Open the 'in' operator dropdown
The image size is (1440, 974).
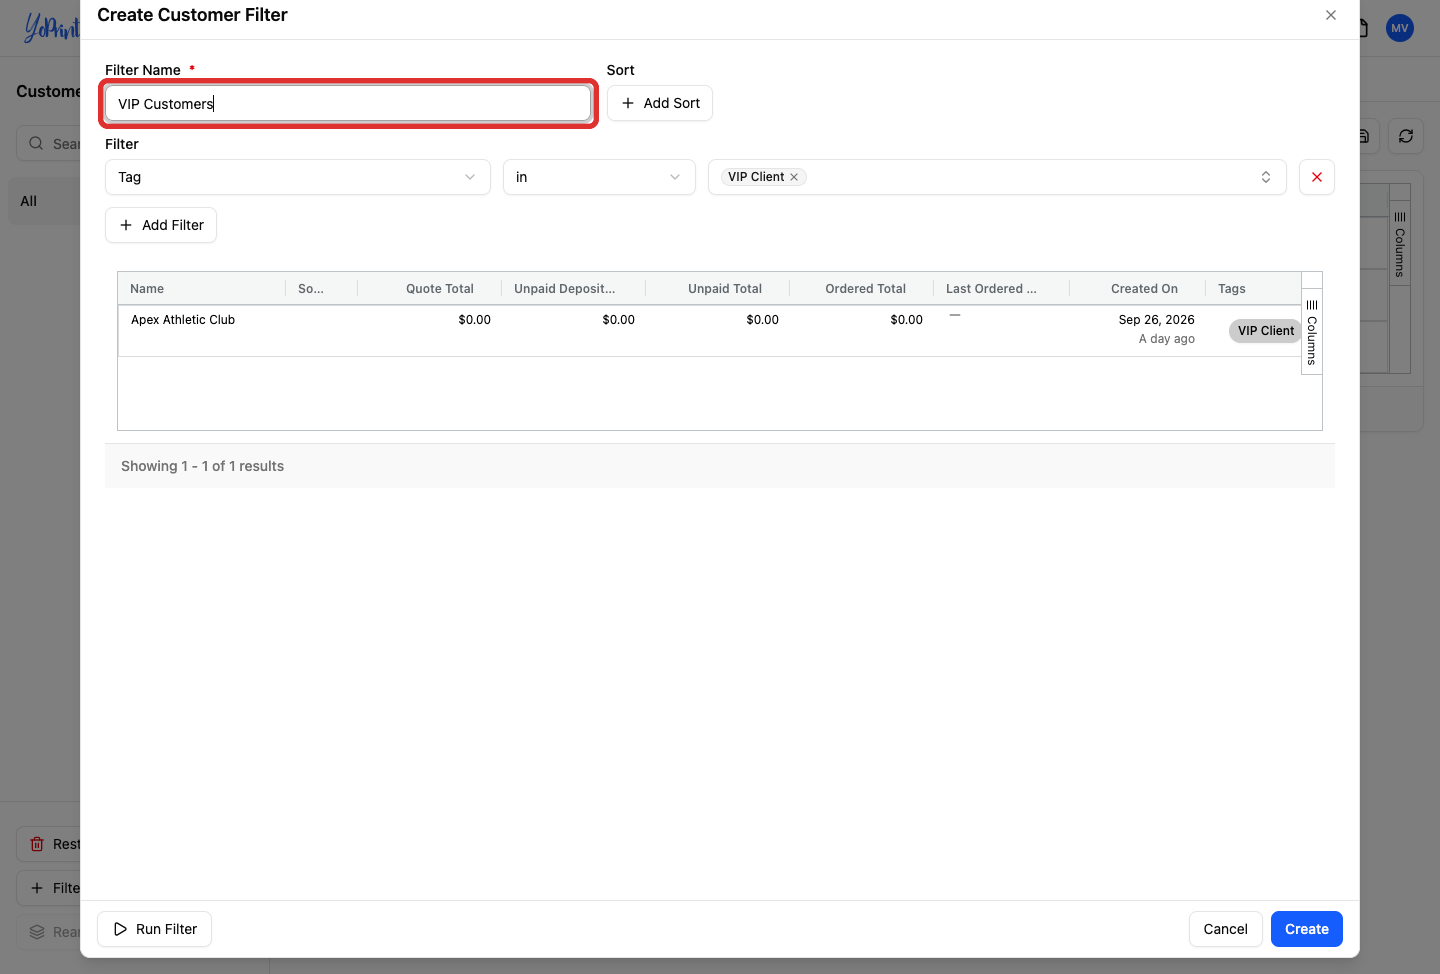coord(599,177)
